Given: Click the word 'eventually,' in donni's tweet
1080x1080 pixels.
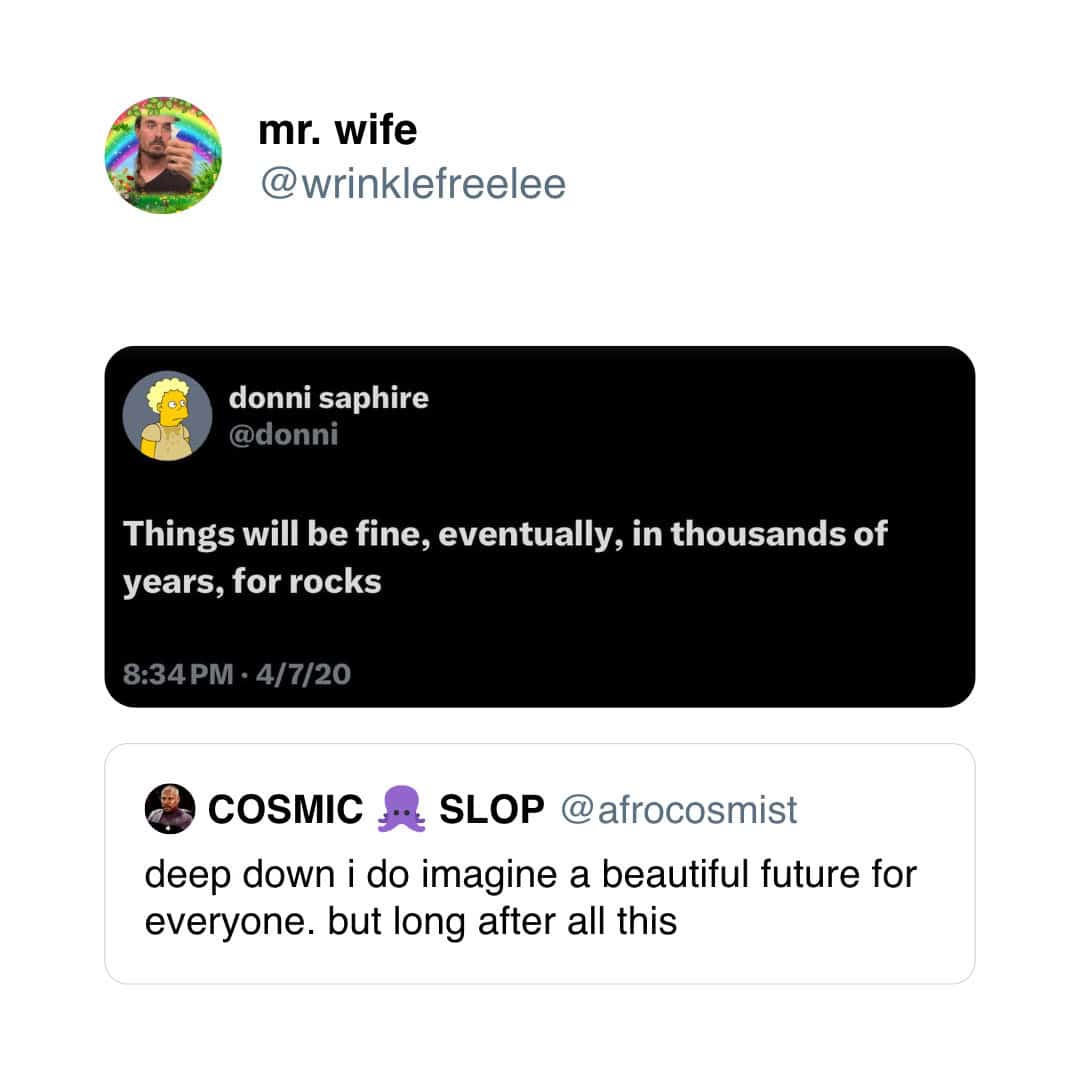Looking at the screenshot, I should 530,535.
